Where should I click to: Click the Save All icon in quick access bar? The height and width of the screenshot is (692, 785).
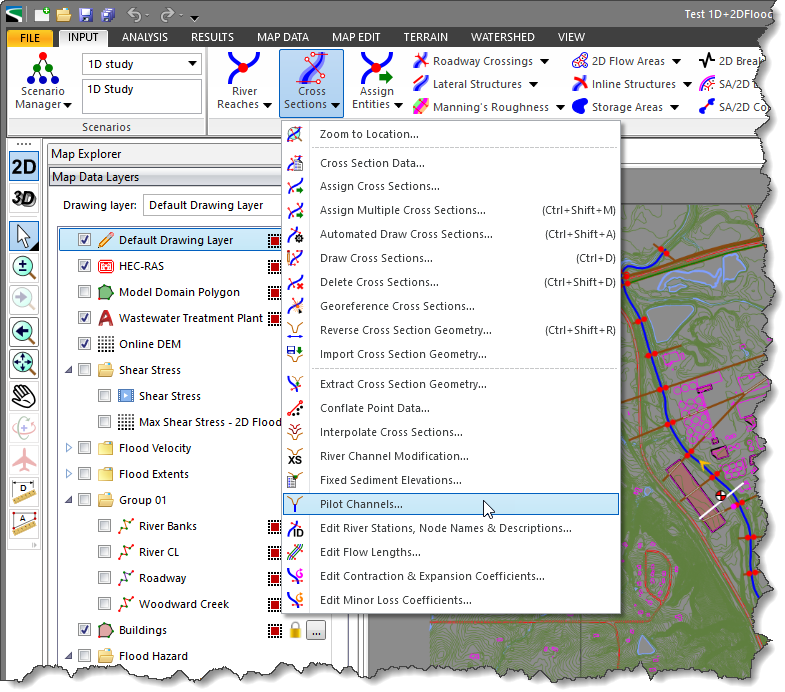pos(108,15)
